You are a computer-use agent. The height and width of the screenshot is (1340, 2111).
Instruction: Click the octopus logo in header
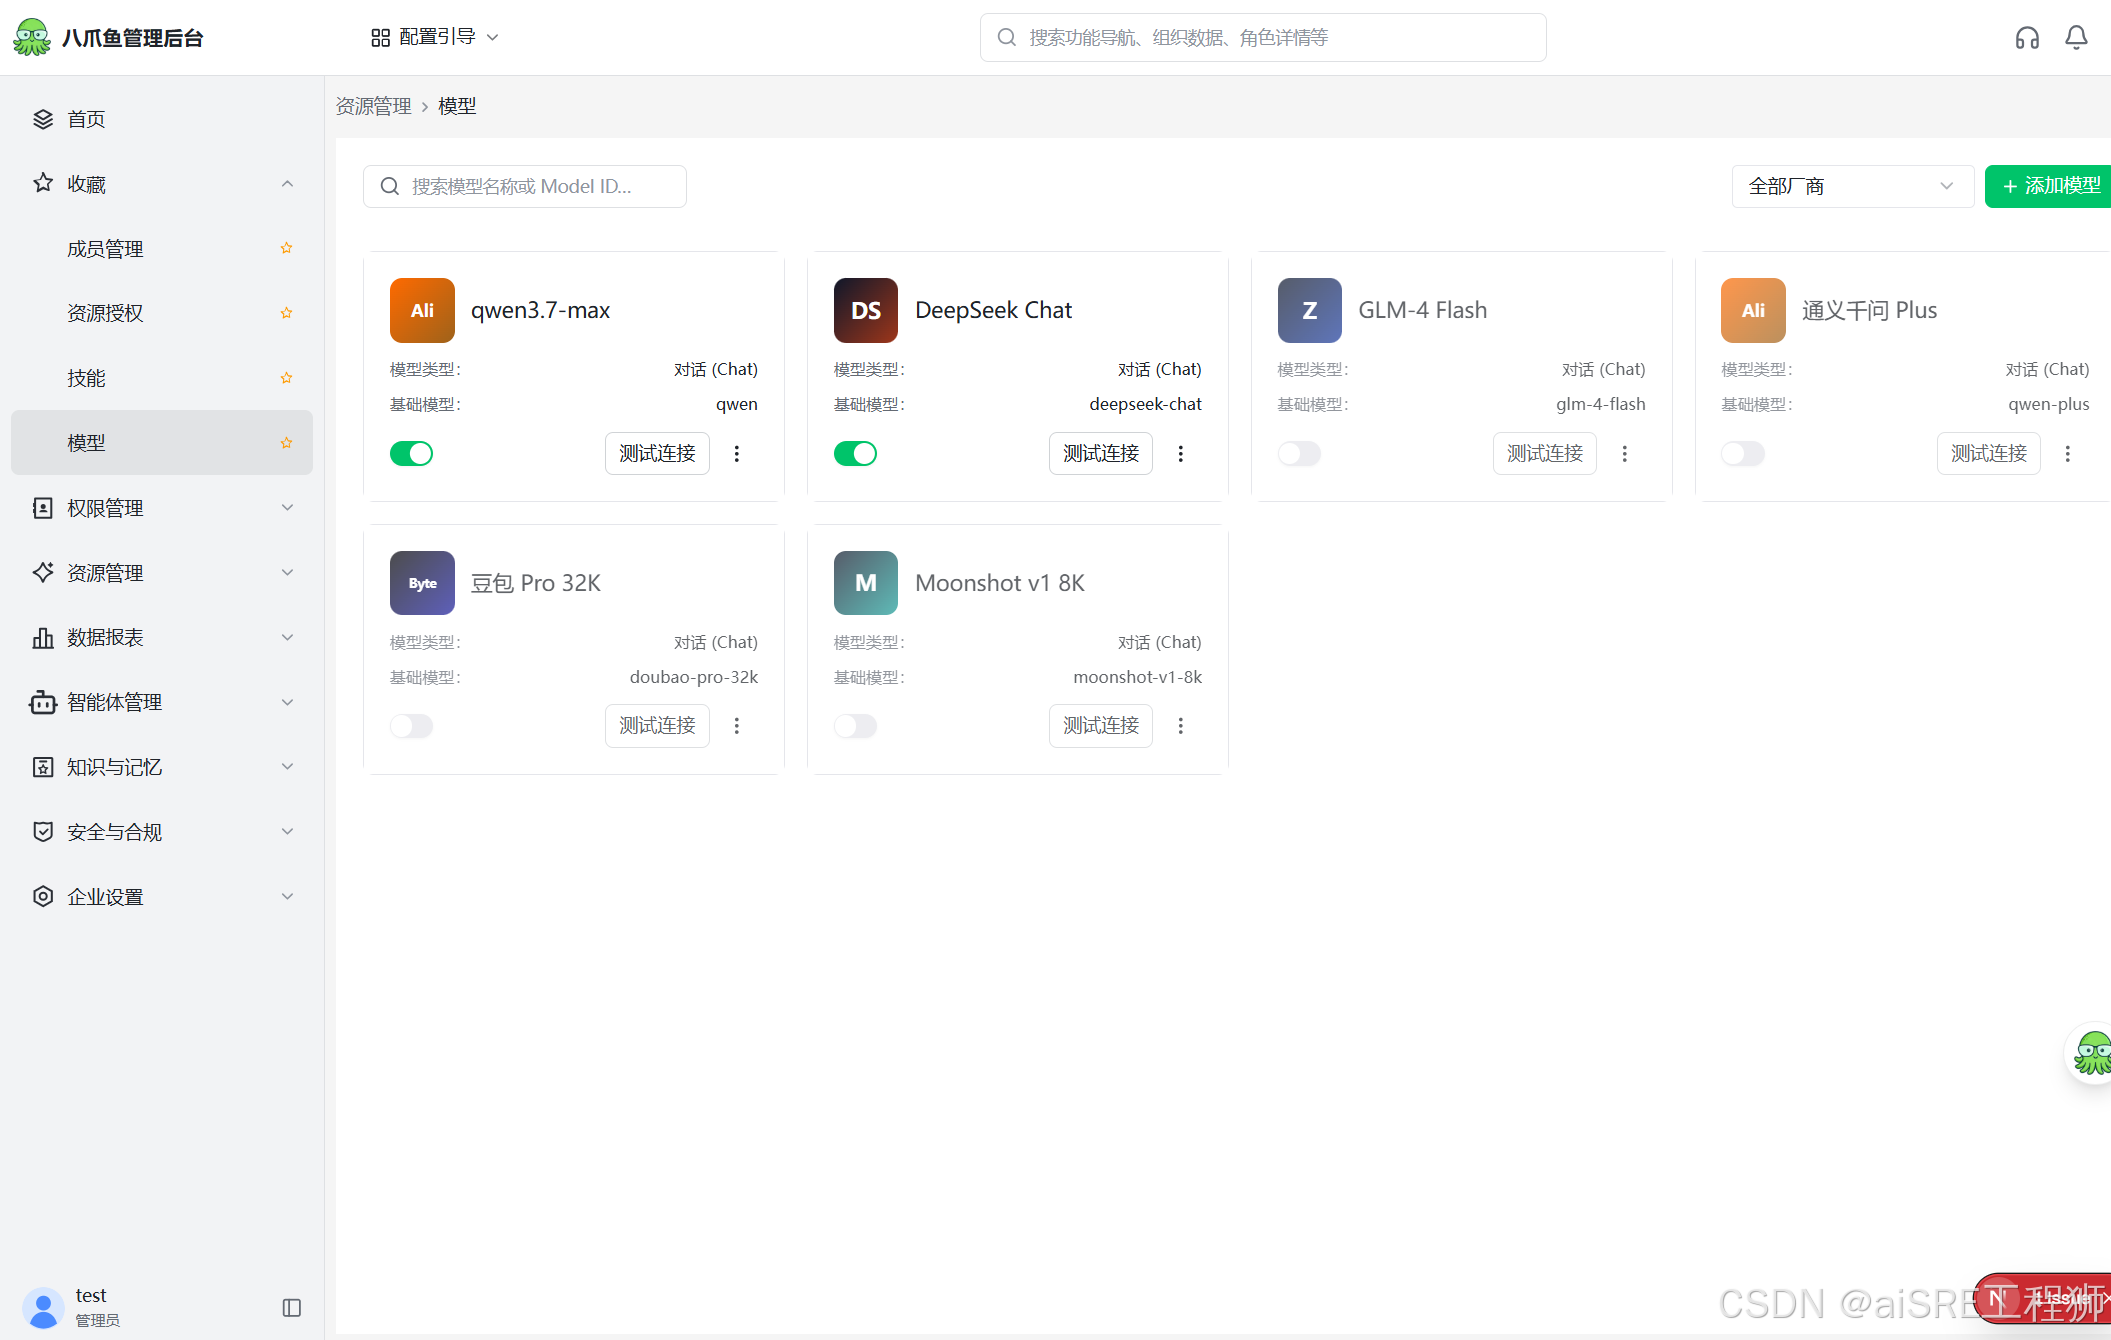tap(32, 37)
